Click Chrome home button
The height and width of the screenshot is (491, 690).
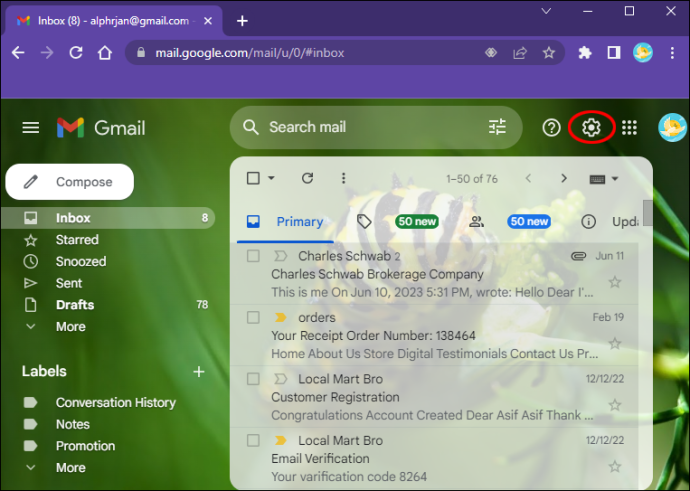click(105, 53)
